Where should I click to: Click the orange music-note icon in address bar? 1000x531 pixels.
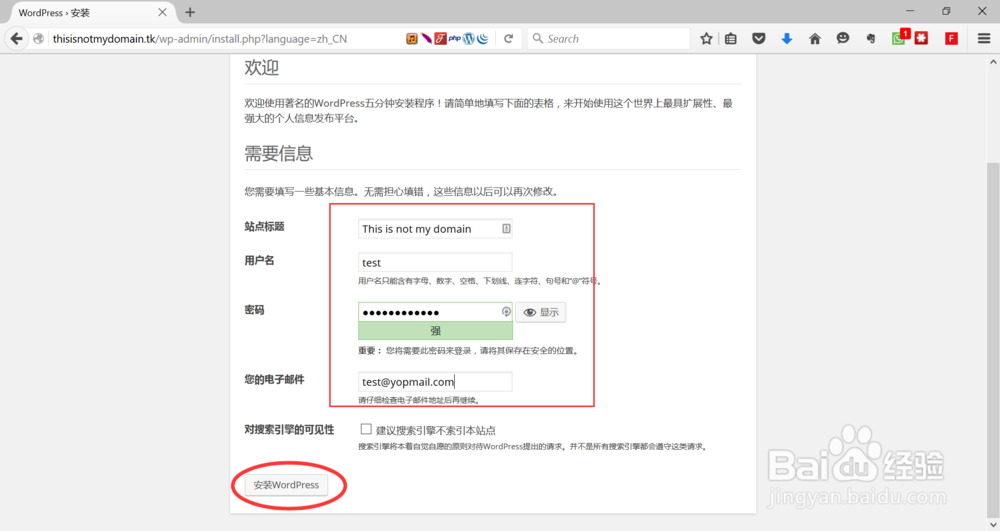point(412,39)
